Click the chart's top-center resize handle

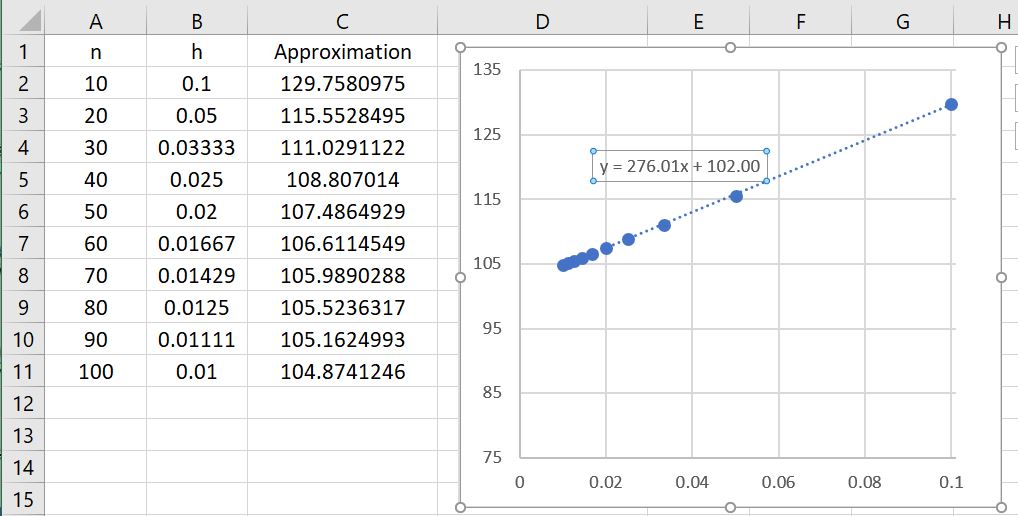pos(730,47)
